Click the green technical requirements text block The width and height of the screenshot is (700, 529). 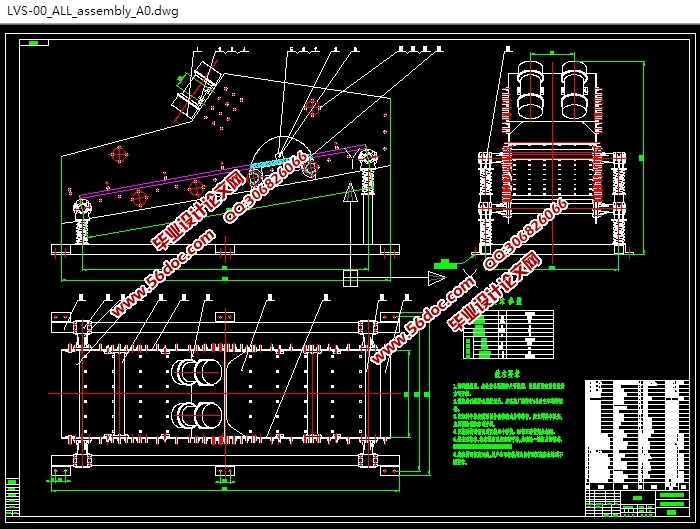(x=508, y=423)
